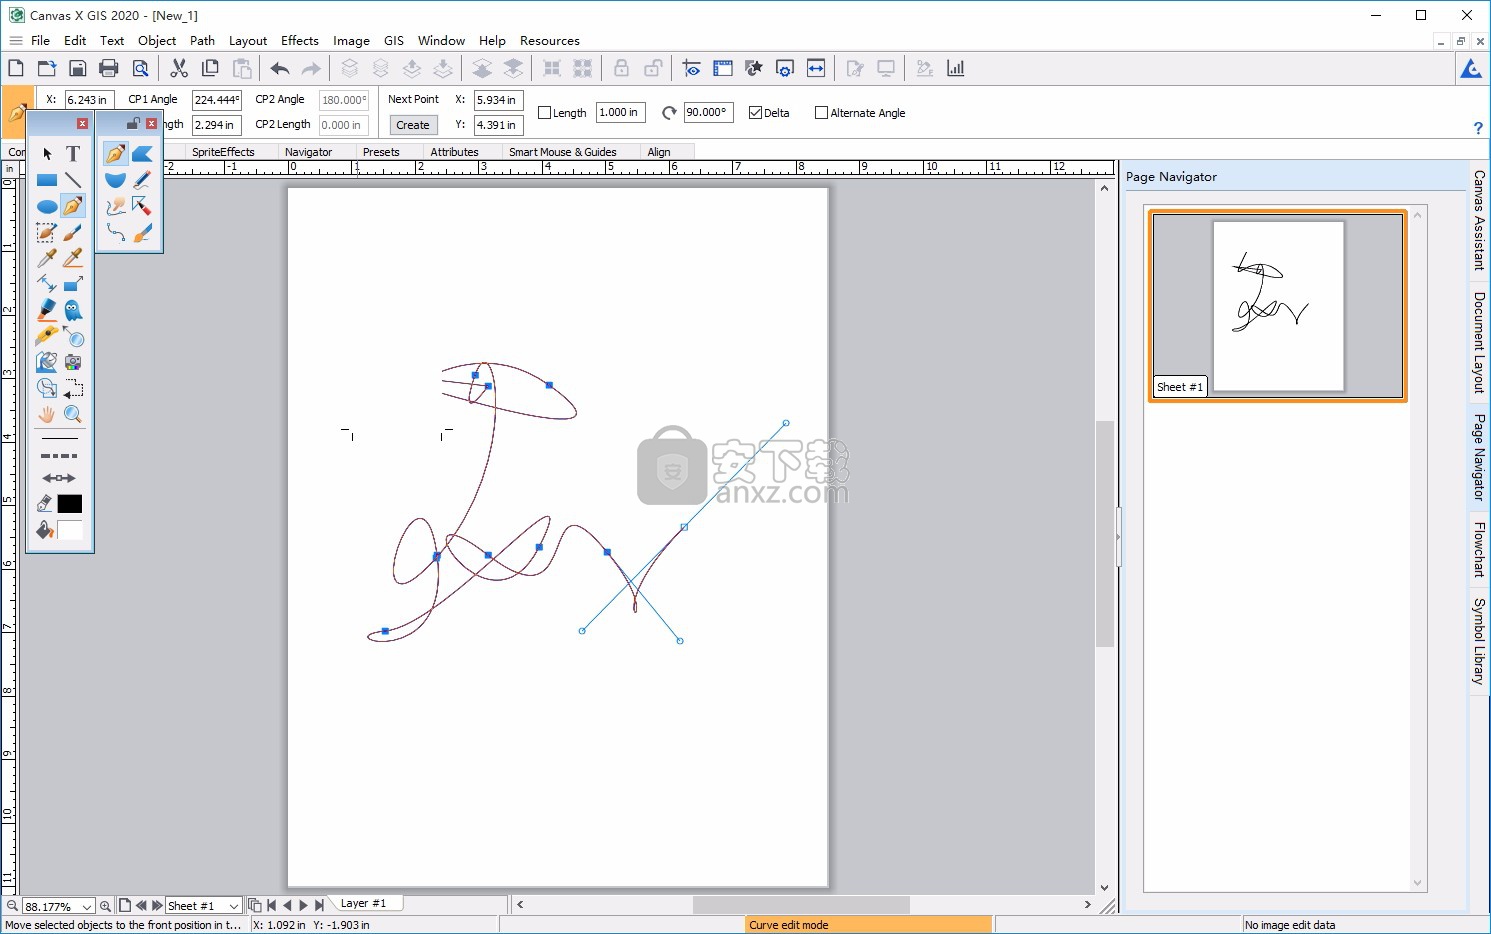Toggle the lock on pen flyout palette
This screenshot has height=934, width=1491.
click(x=133, y=124)
